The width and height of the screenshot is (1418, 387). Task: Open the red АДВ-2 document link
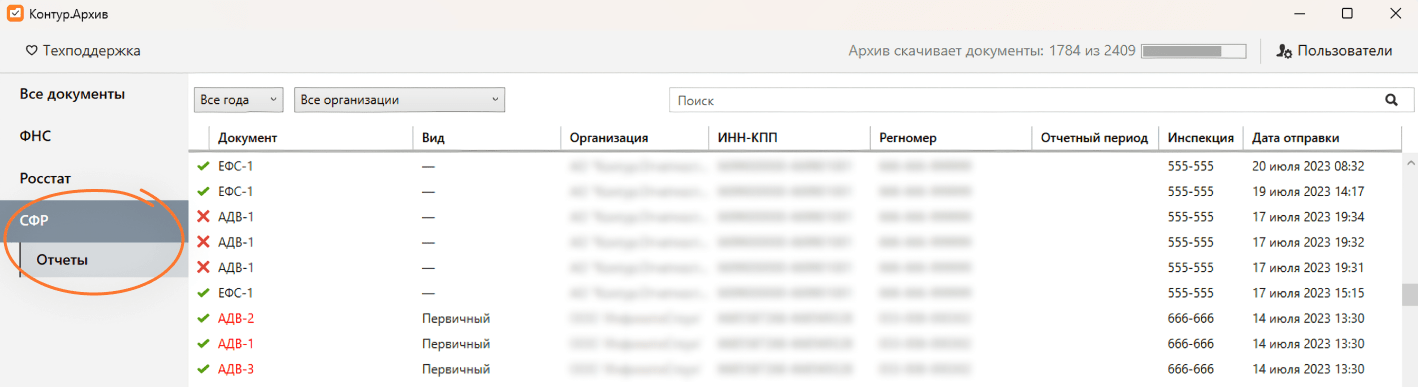click(236, 318)
